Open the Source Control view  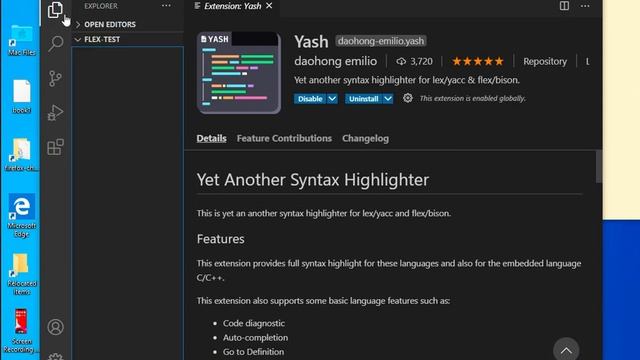55,78
